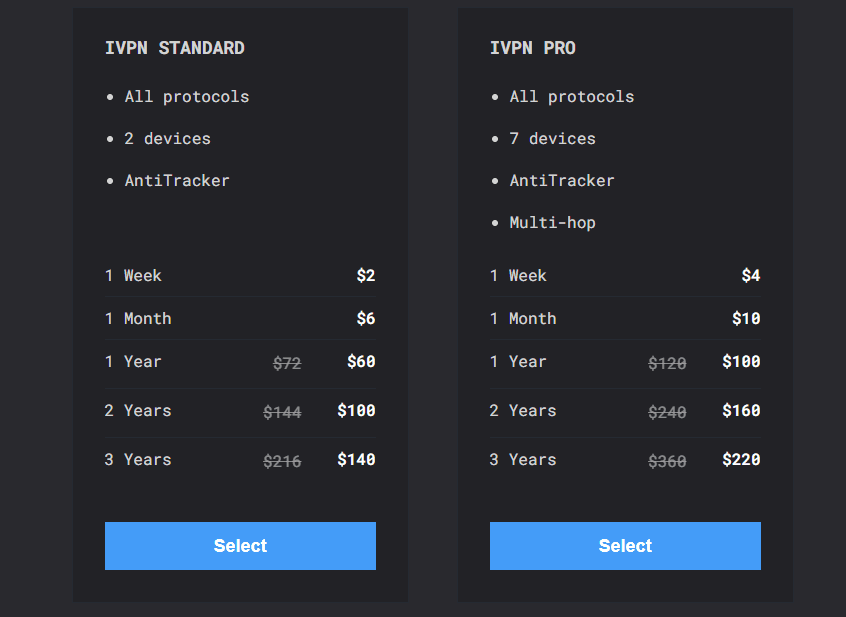846x617 pixels.
Task: Click Multi-hop feature in Pro plan
Action: (x=552, y=222)
